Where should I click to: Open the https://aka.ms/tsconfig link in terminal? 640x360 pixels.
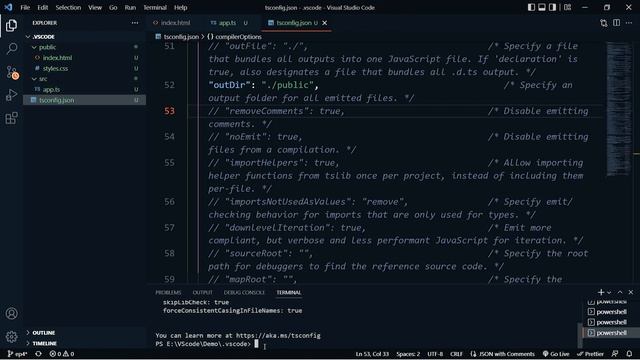click(278, 336)
